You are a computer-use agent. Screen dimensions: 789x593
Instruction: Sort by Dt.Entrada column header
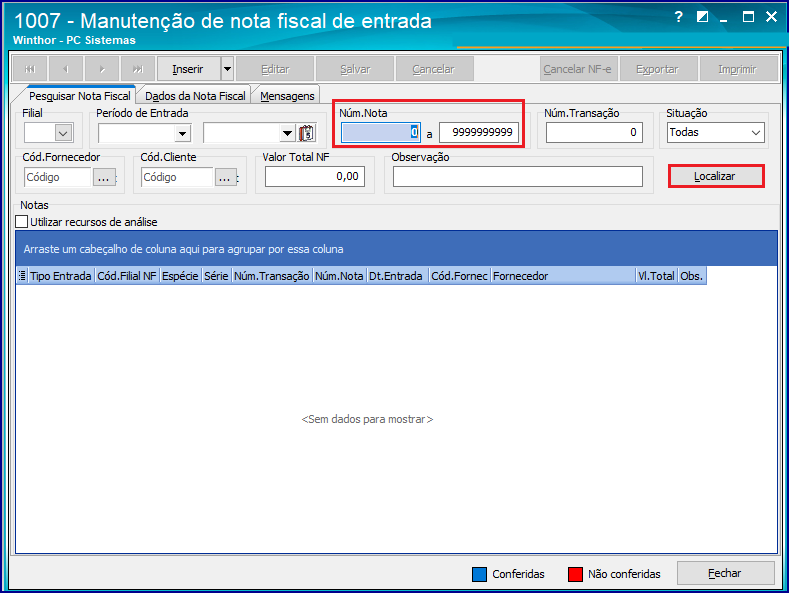396,276
